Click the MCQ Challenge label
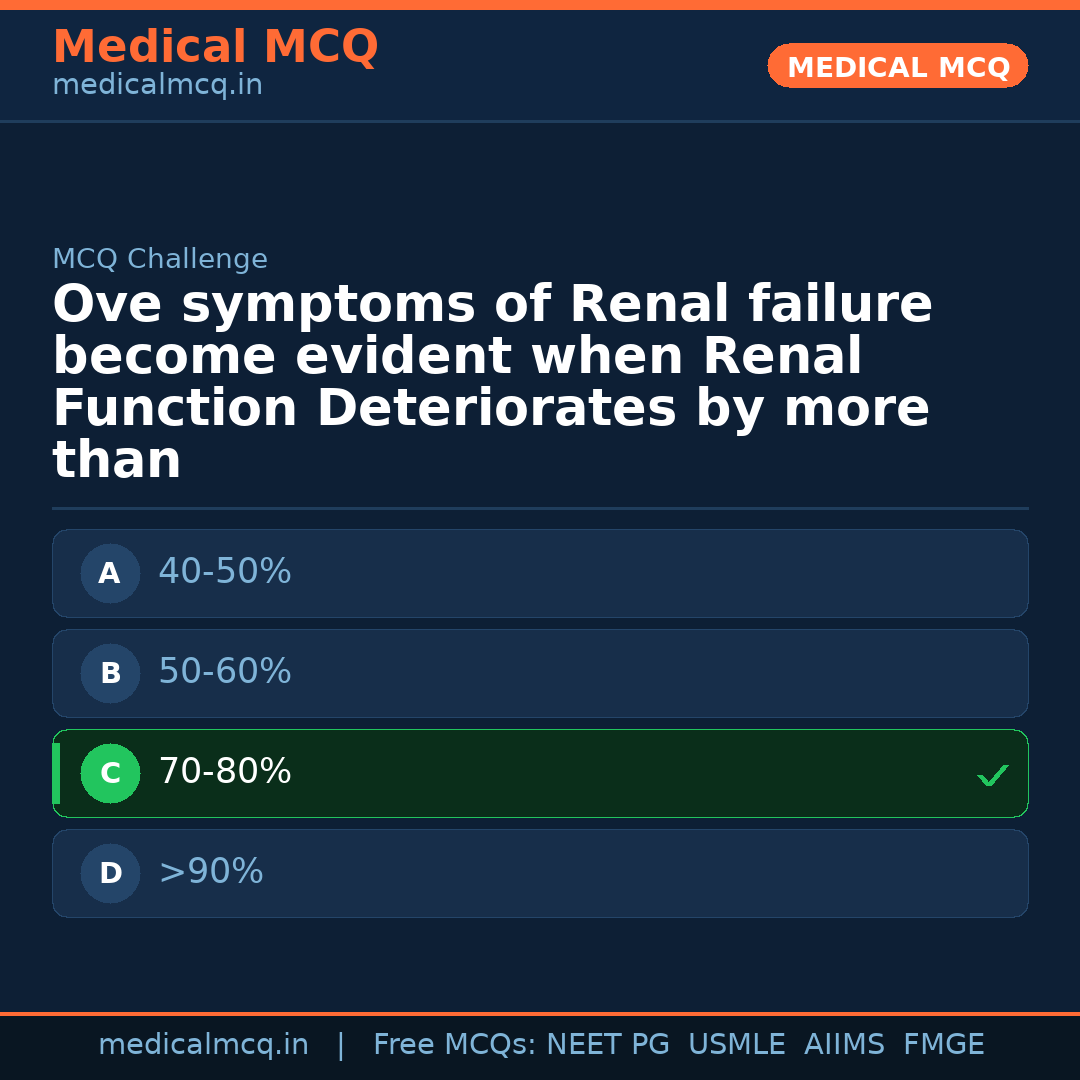Viewport: 1080px width, 1080px height. 160,259
